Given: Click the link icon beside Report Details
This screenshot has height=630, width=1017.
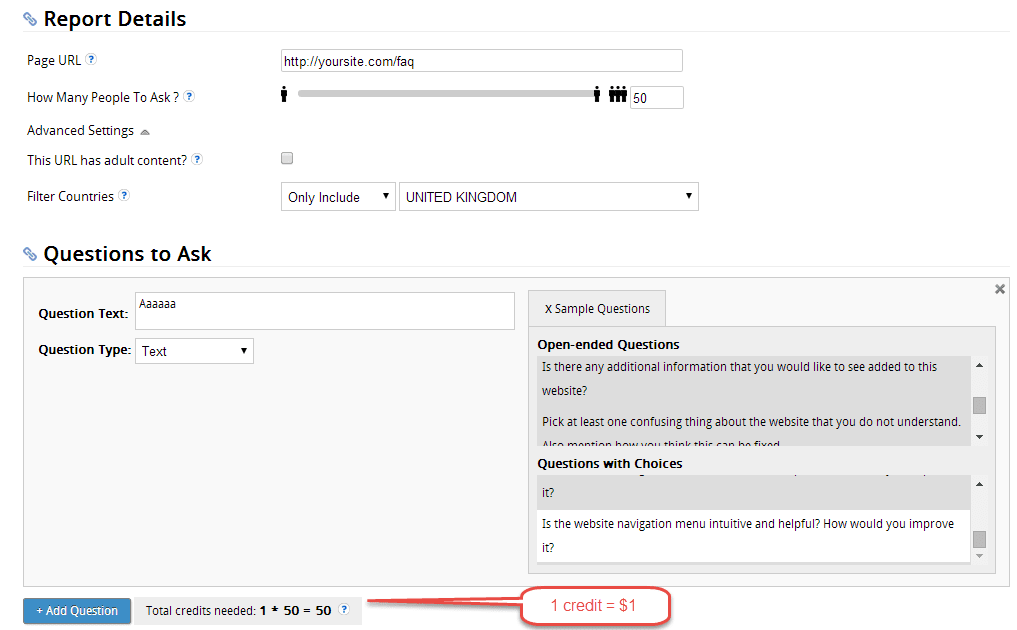Looking at the screenshot, I should 30,18.
